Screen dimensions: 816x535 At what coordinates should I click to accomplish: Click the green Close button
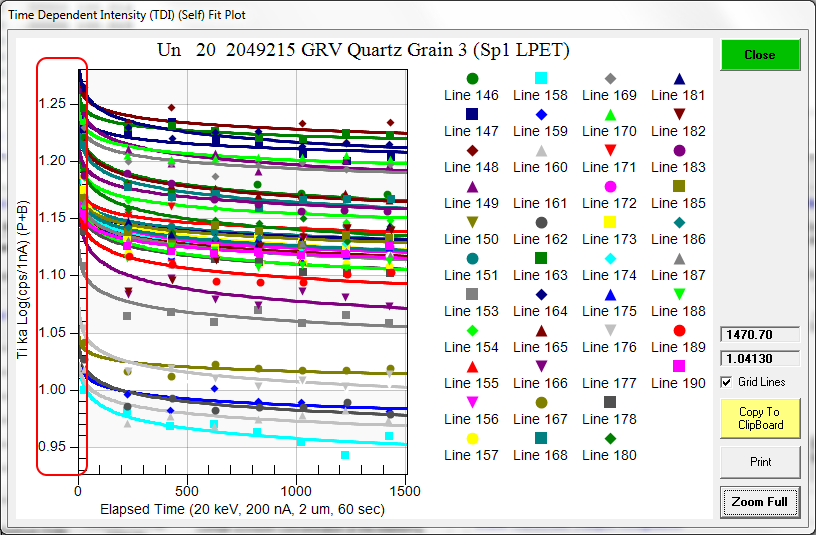click(x=760, y=55)
